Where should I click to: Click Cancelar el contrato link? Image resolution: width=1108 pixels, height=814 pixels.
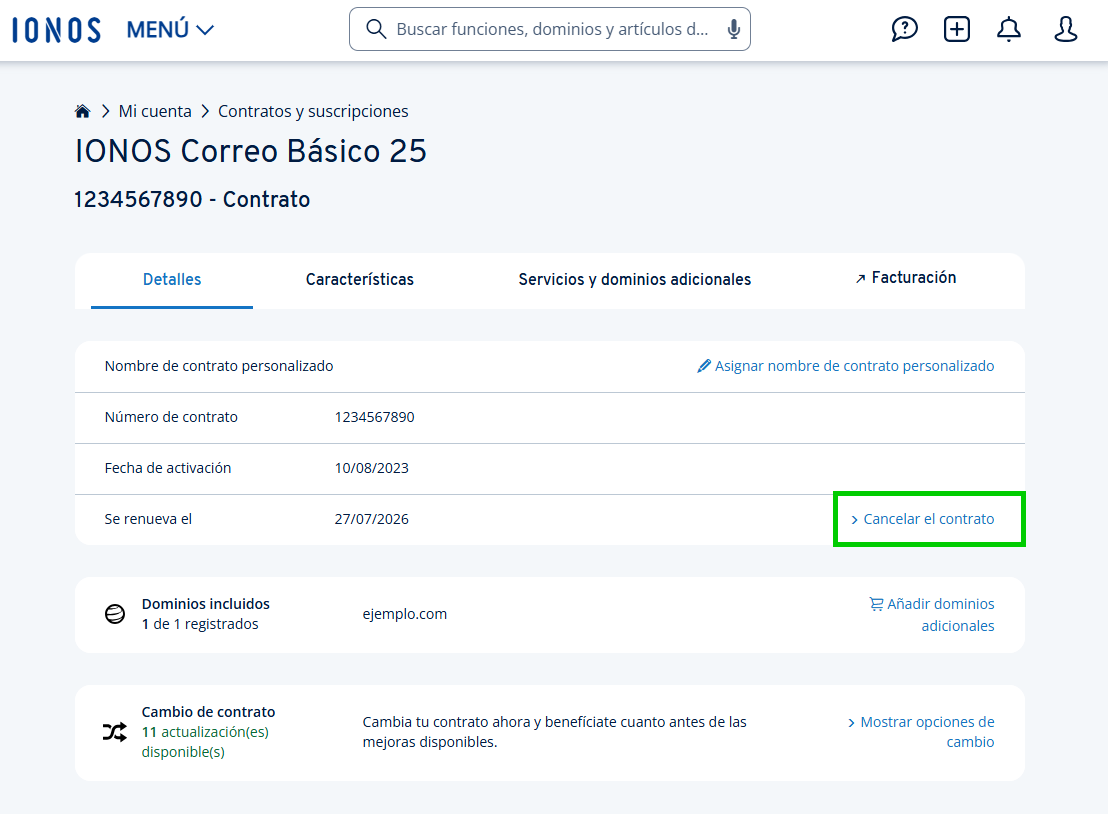(x=922, y=519)
